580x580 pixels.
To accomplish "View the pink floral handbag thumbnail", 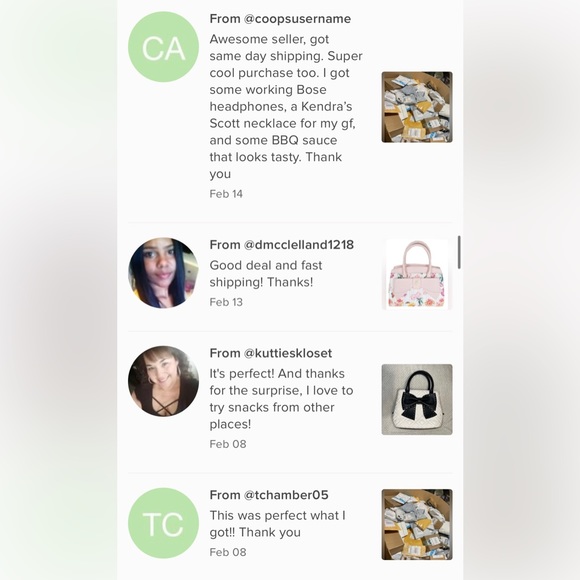I will (417, 274).
